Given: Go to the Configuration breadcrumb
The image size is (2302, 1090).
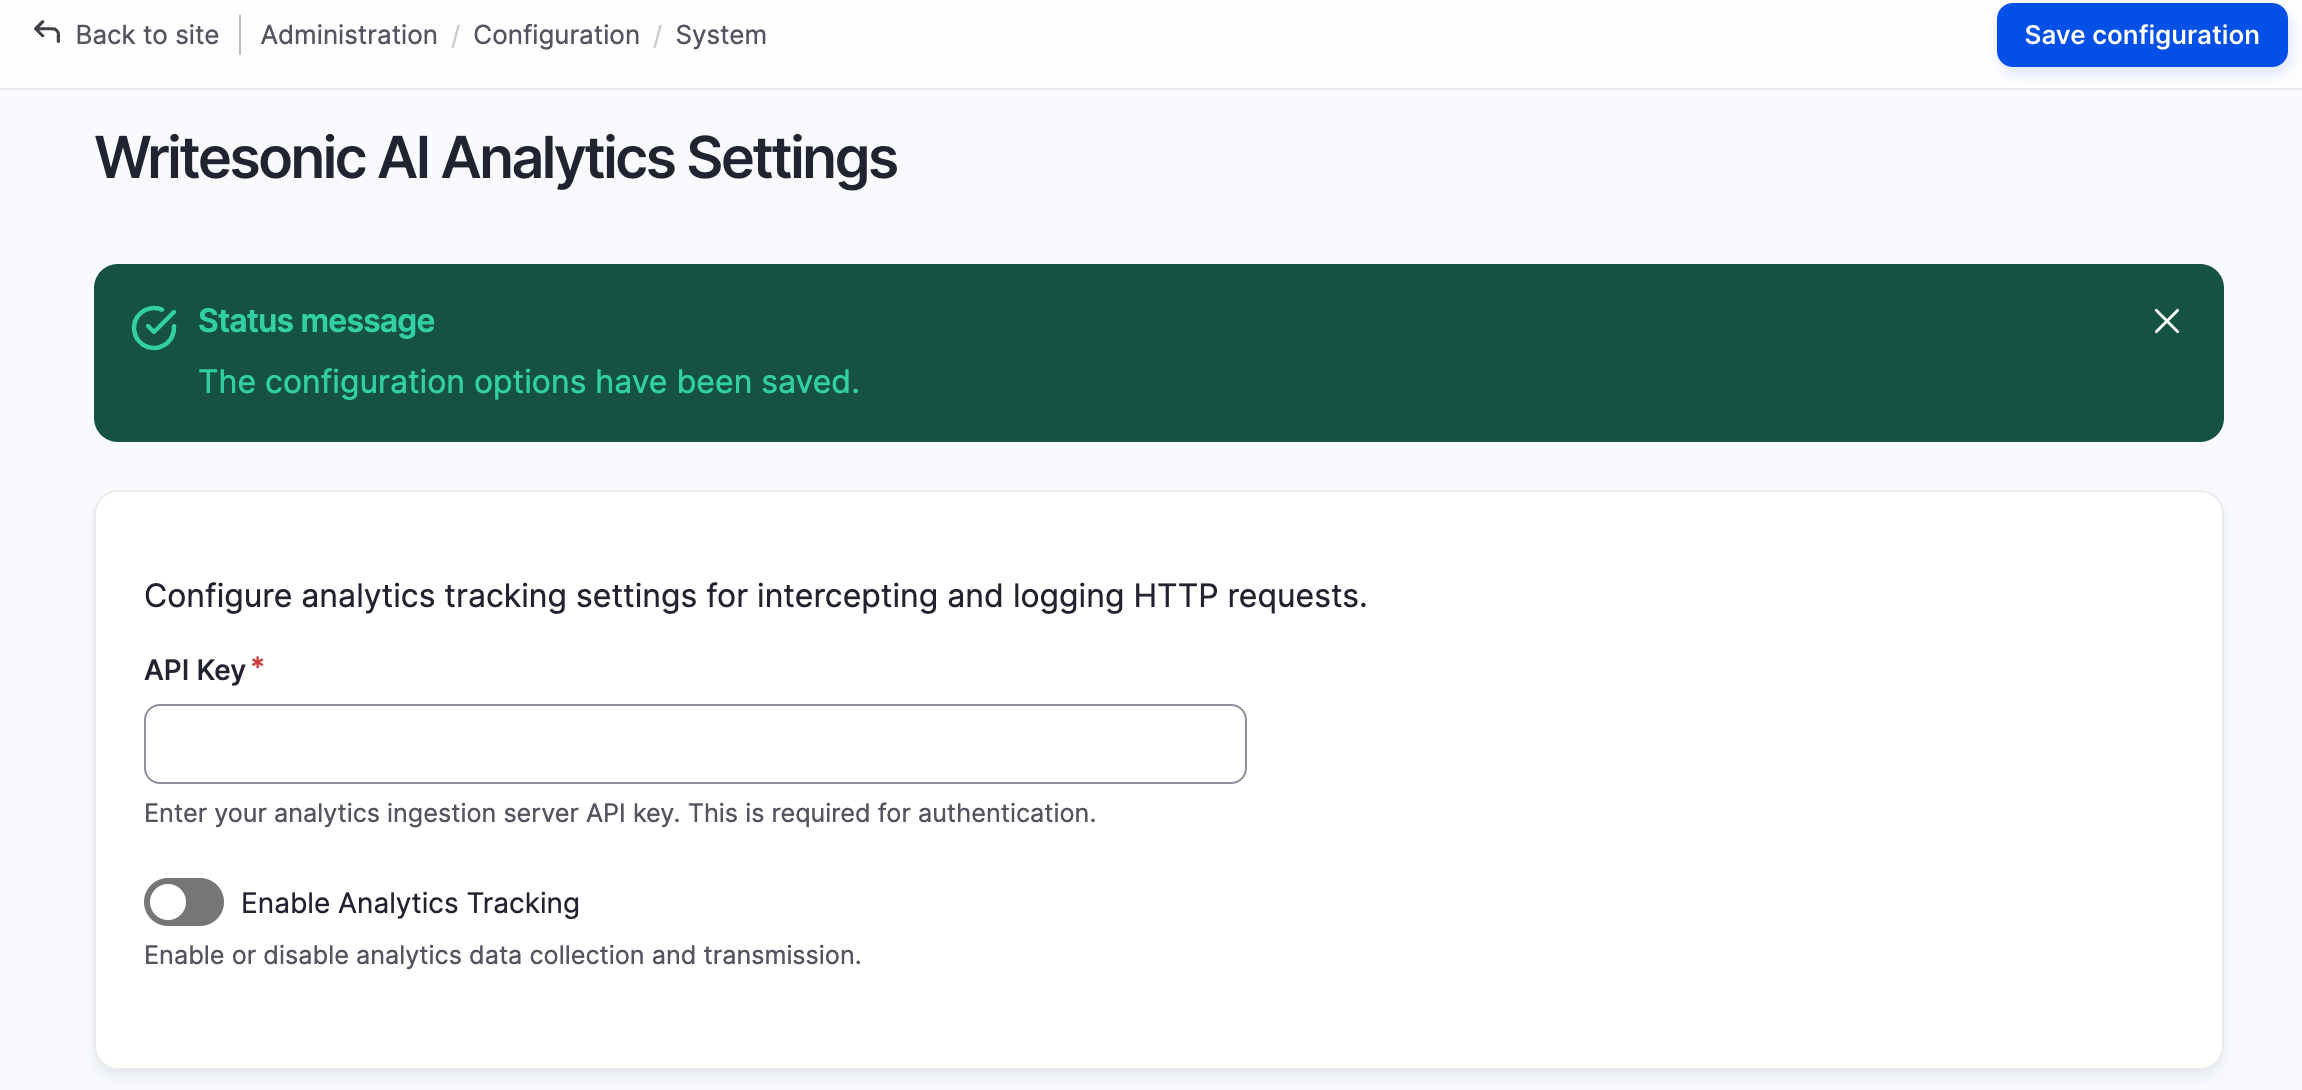Looking at the screenshot, I should tap(556, 35).
